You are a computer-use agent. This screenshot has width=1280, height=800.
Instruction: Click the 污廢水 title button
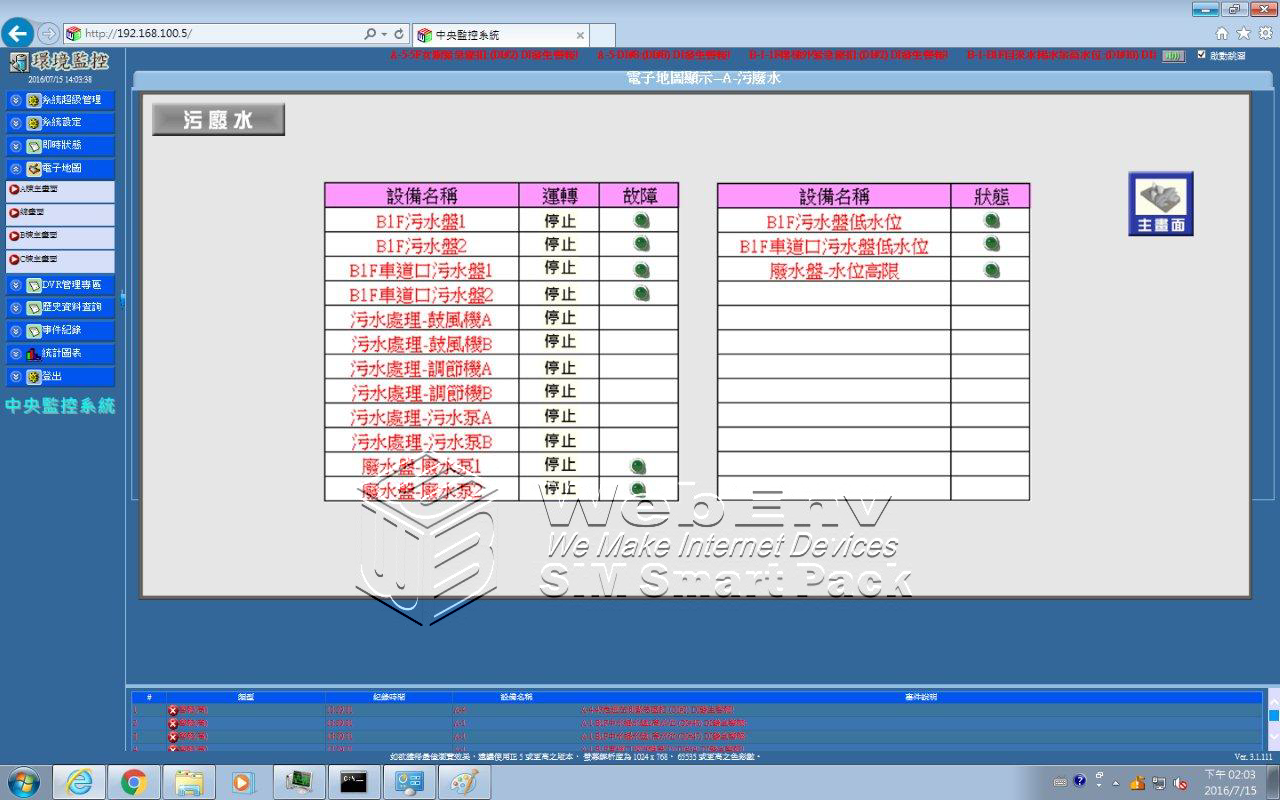218,120
